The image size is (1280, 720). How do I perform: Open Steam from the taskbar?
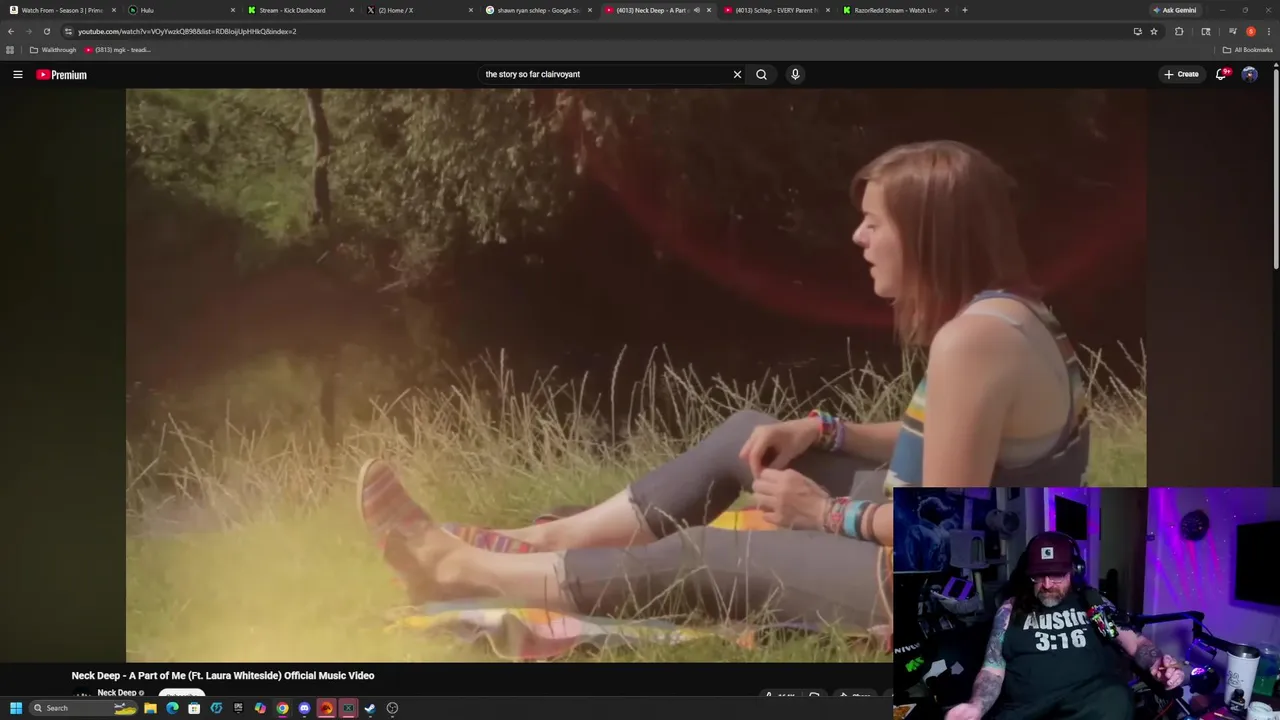coord(370,708)
